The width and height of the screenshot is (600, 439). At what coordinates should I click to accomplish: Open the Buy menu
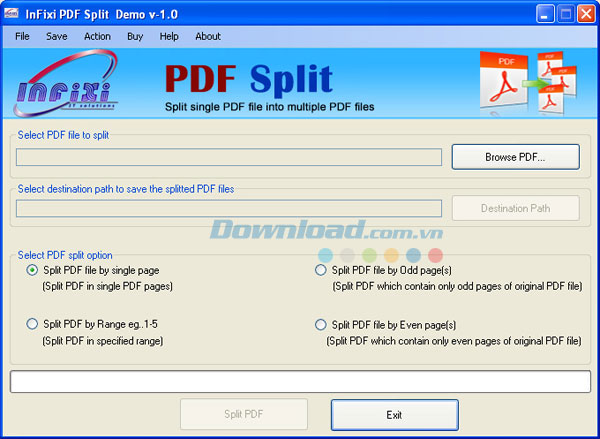pos(135,36)
